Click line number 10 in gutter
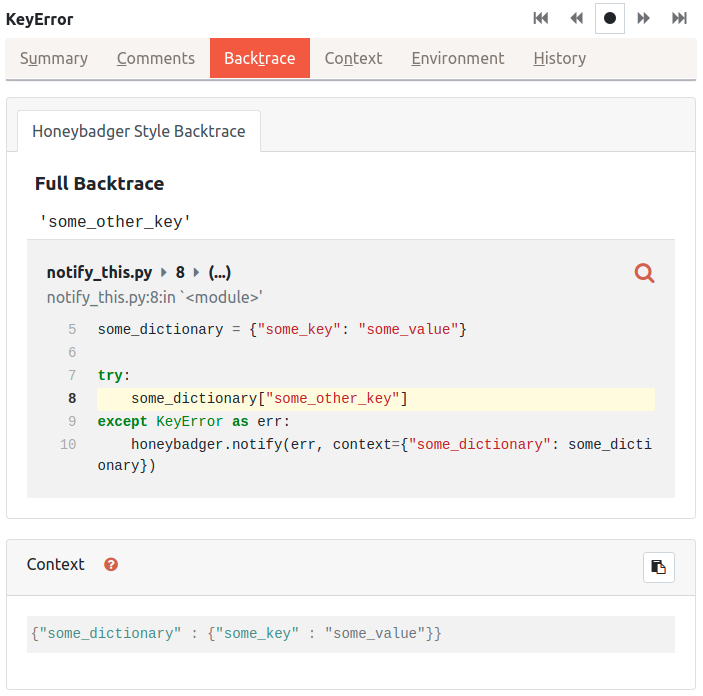Screen dimensions: 703x696 coord(68,444)
